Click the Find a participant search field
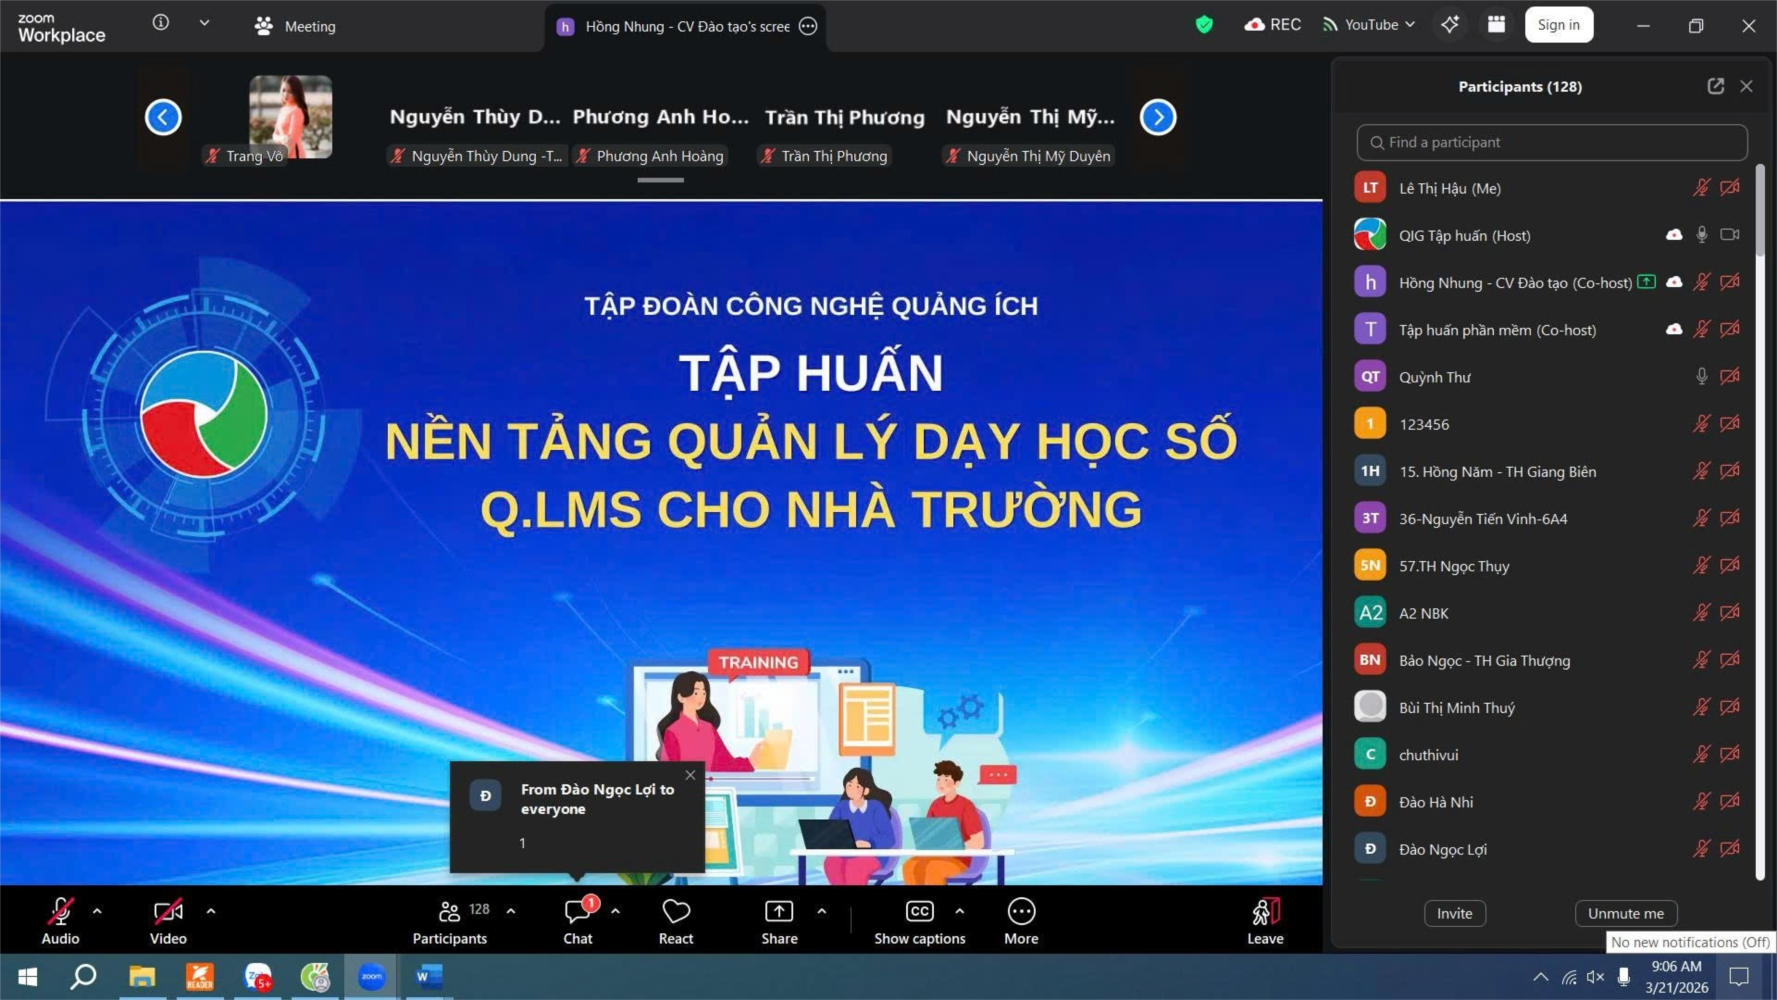 tap(1551, 142)
